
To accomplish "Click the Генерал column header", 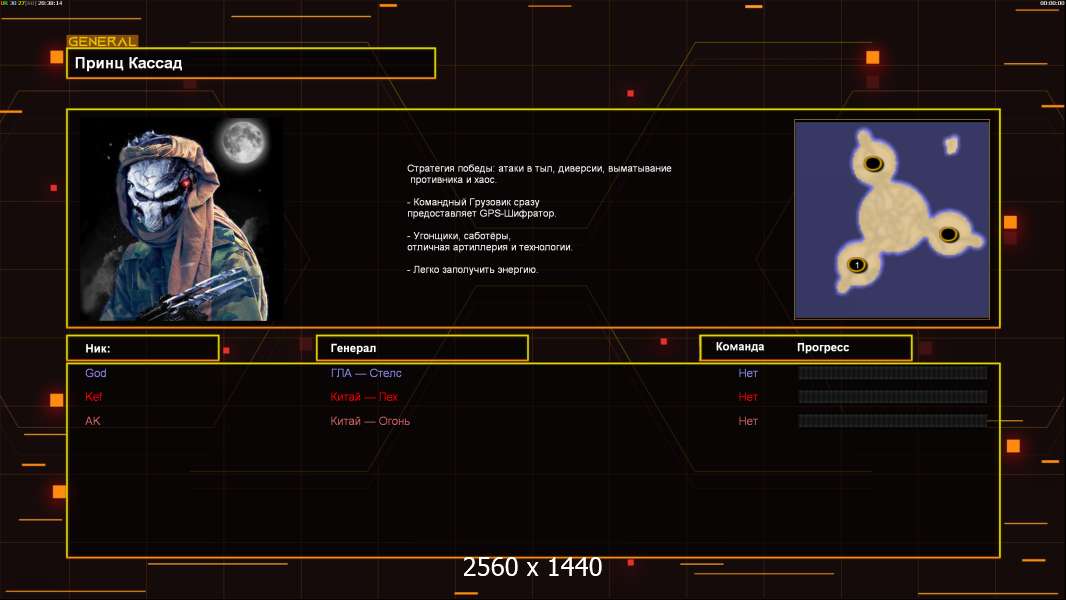I will (x=421, y=348).
